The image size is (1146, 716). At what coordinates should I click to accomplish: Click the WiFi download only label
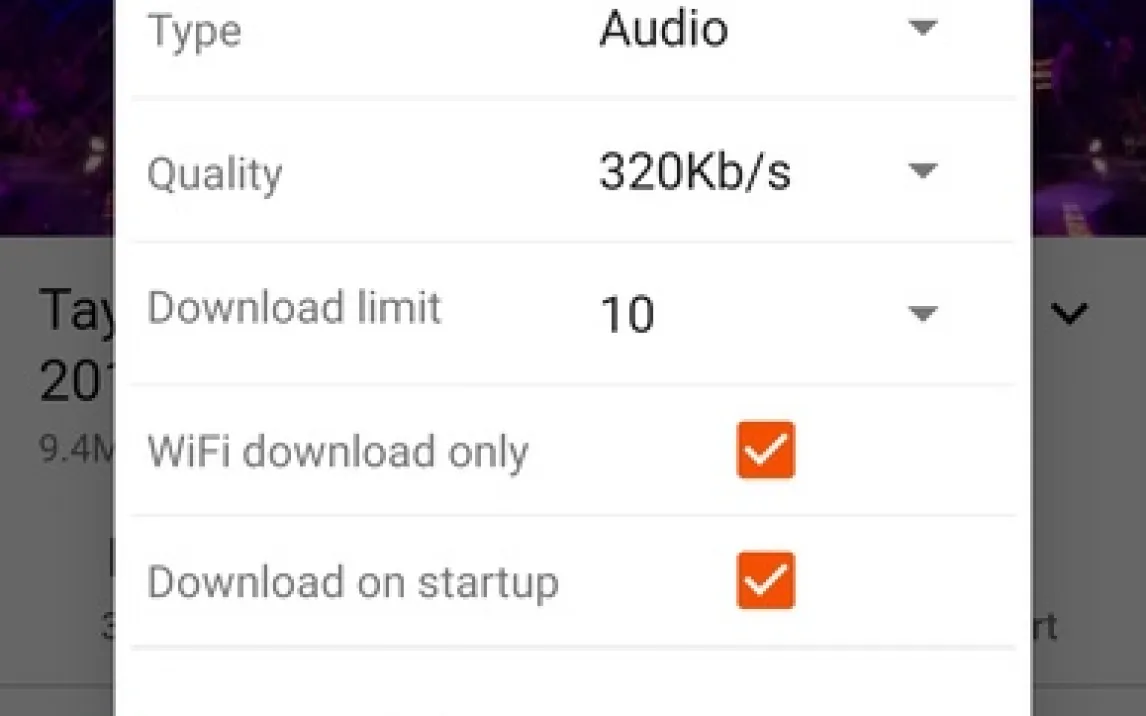(x=337, y=452)
